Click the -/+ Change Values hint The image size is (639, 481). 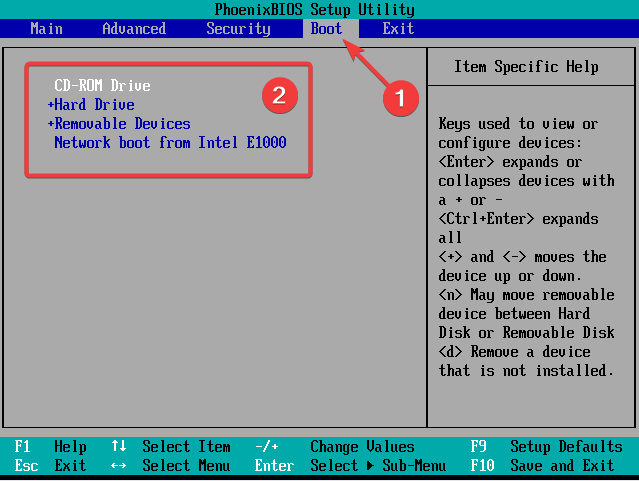335,447
